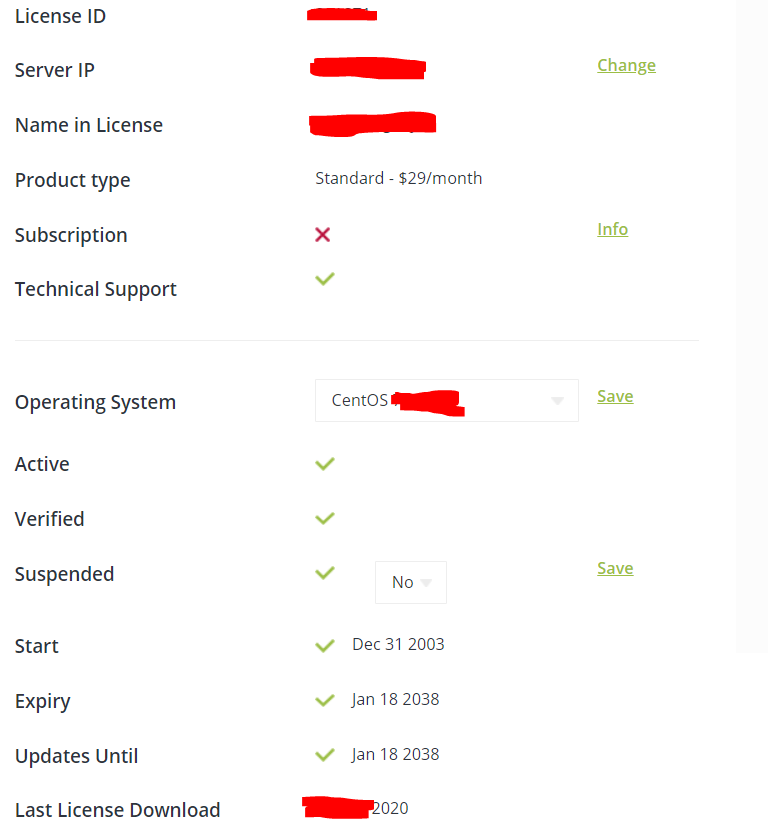This screenshot has height=836, width=768.
Task: Click the Dec 31 2003 start date
Action: (x=398, y=644)
